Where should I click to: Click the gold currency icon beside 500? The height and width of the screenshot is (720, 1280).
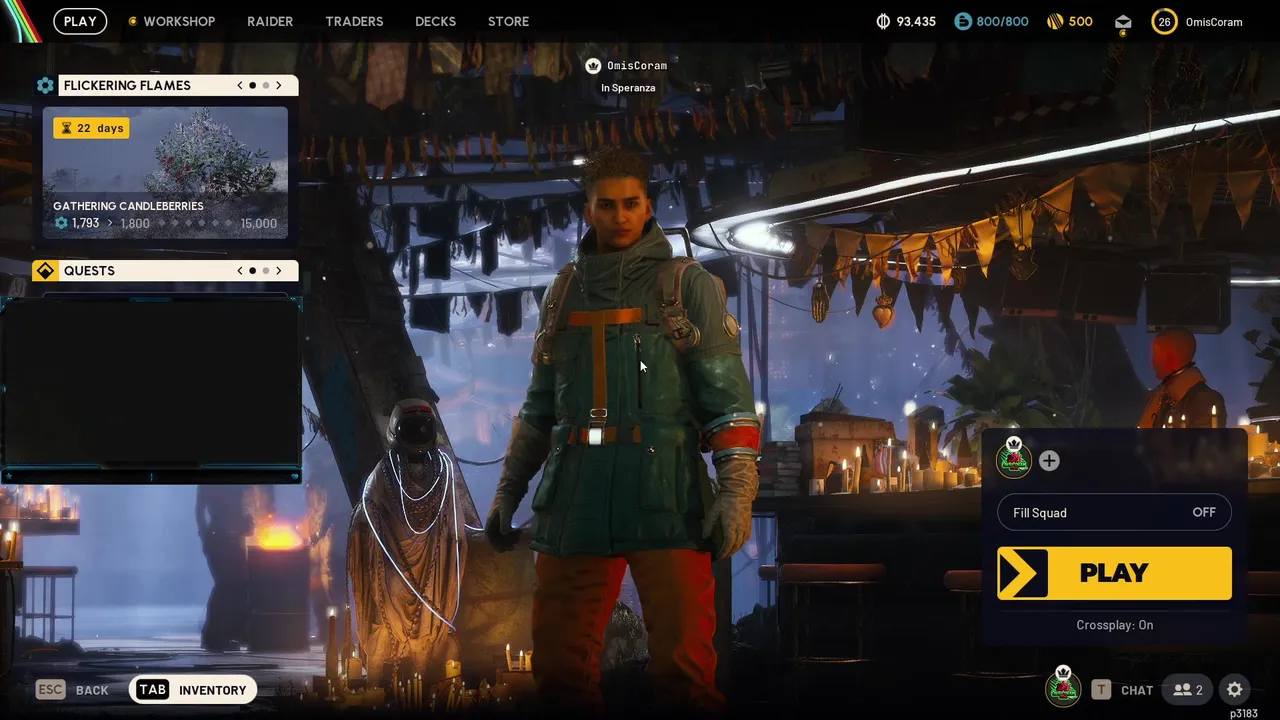click(1055, 21)
